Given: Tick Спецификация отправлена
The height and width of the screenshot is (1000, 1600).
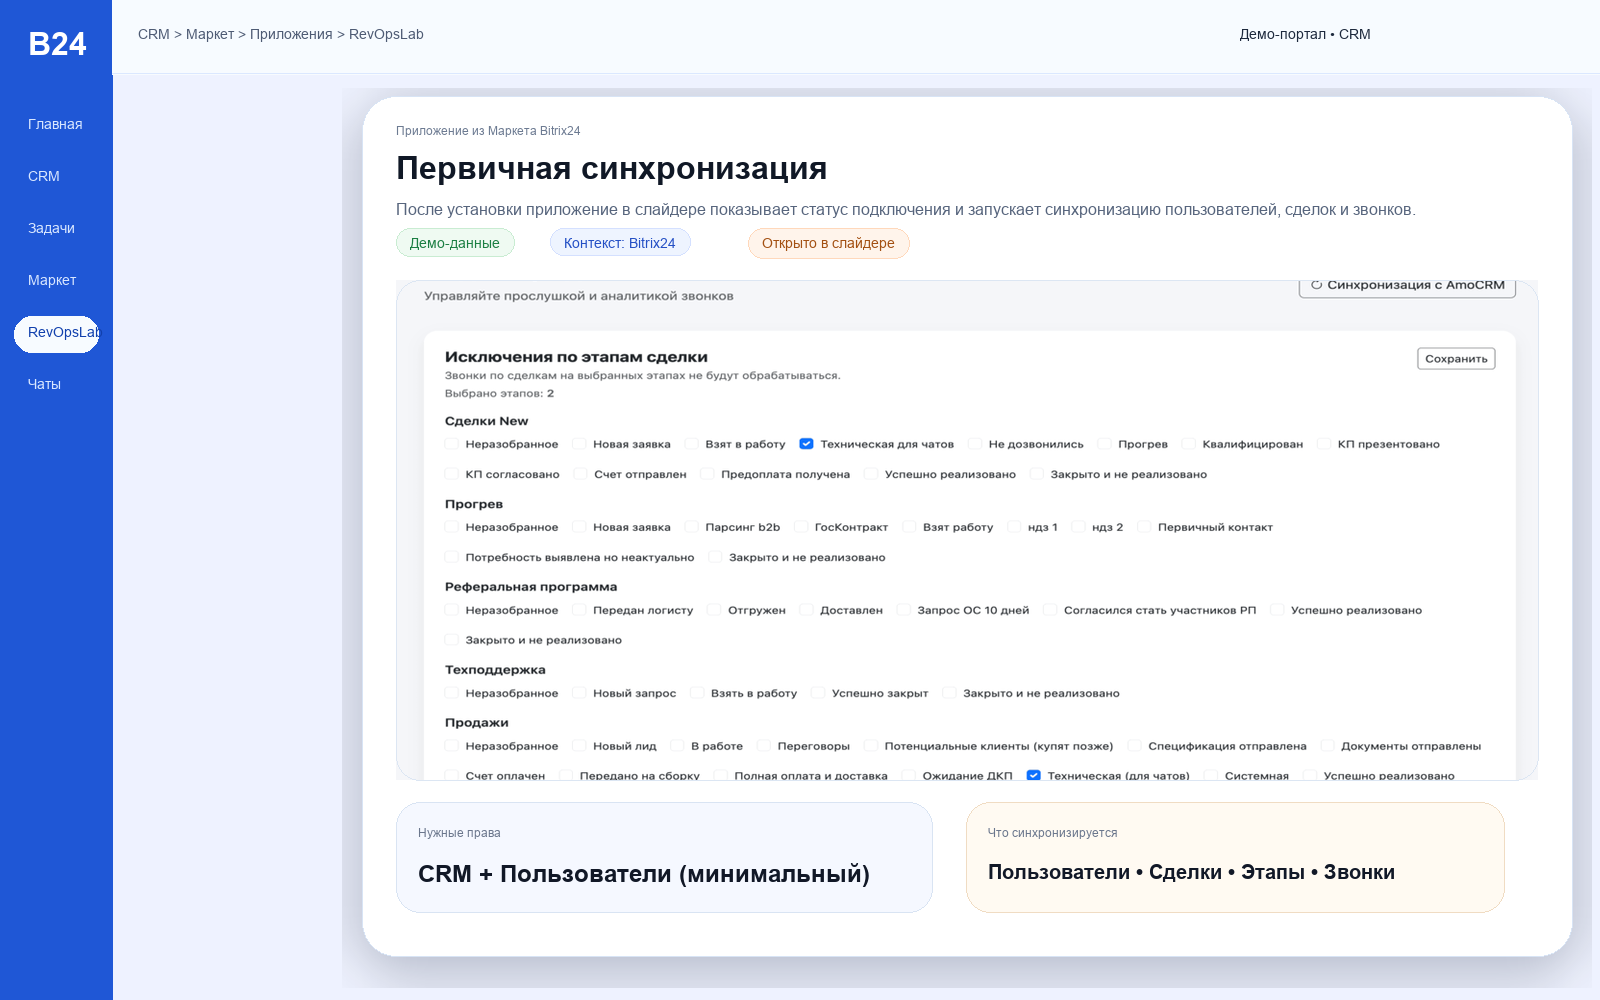Looking at the screenshot, I should click(x=1134, y=746).
